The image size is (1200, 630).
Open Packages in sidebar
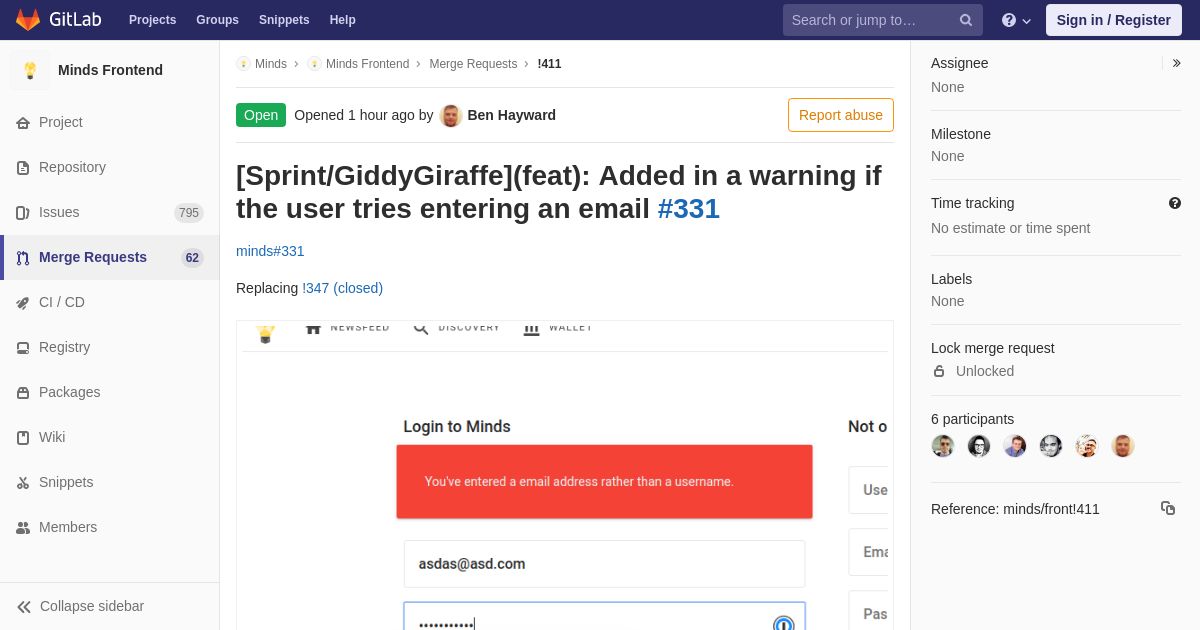[110, 392]
